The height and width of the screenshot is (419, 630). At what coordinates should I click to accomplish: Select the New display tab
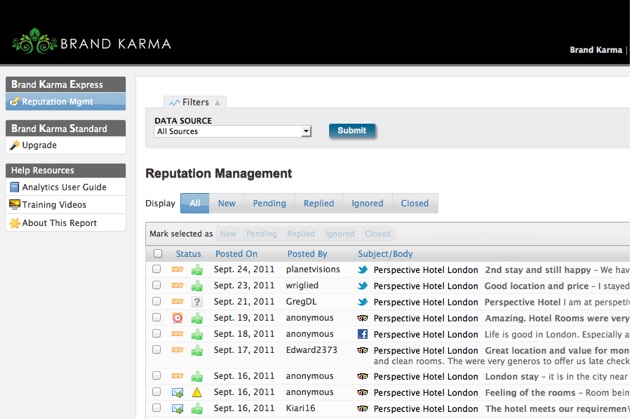click(227, 203)
